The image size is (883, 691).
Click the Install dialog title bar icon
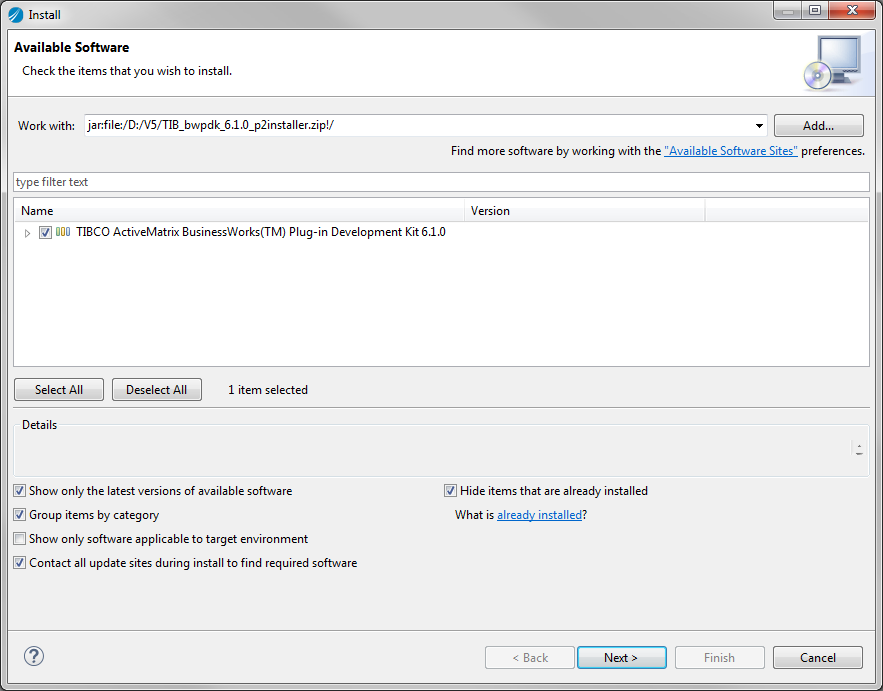(x=16, y=15)
